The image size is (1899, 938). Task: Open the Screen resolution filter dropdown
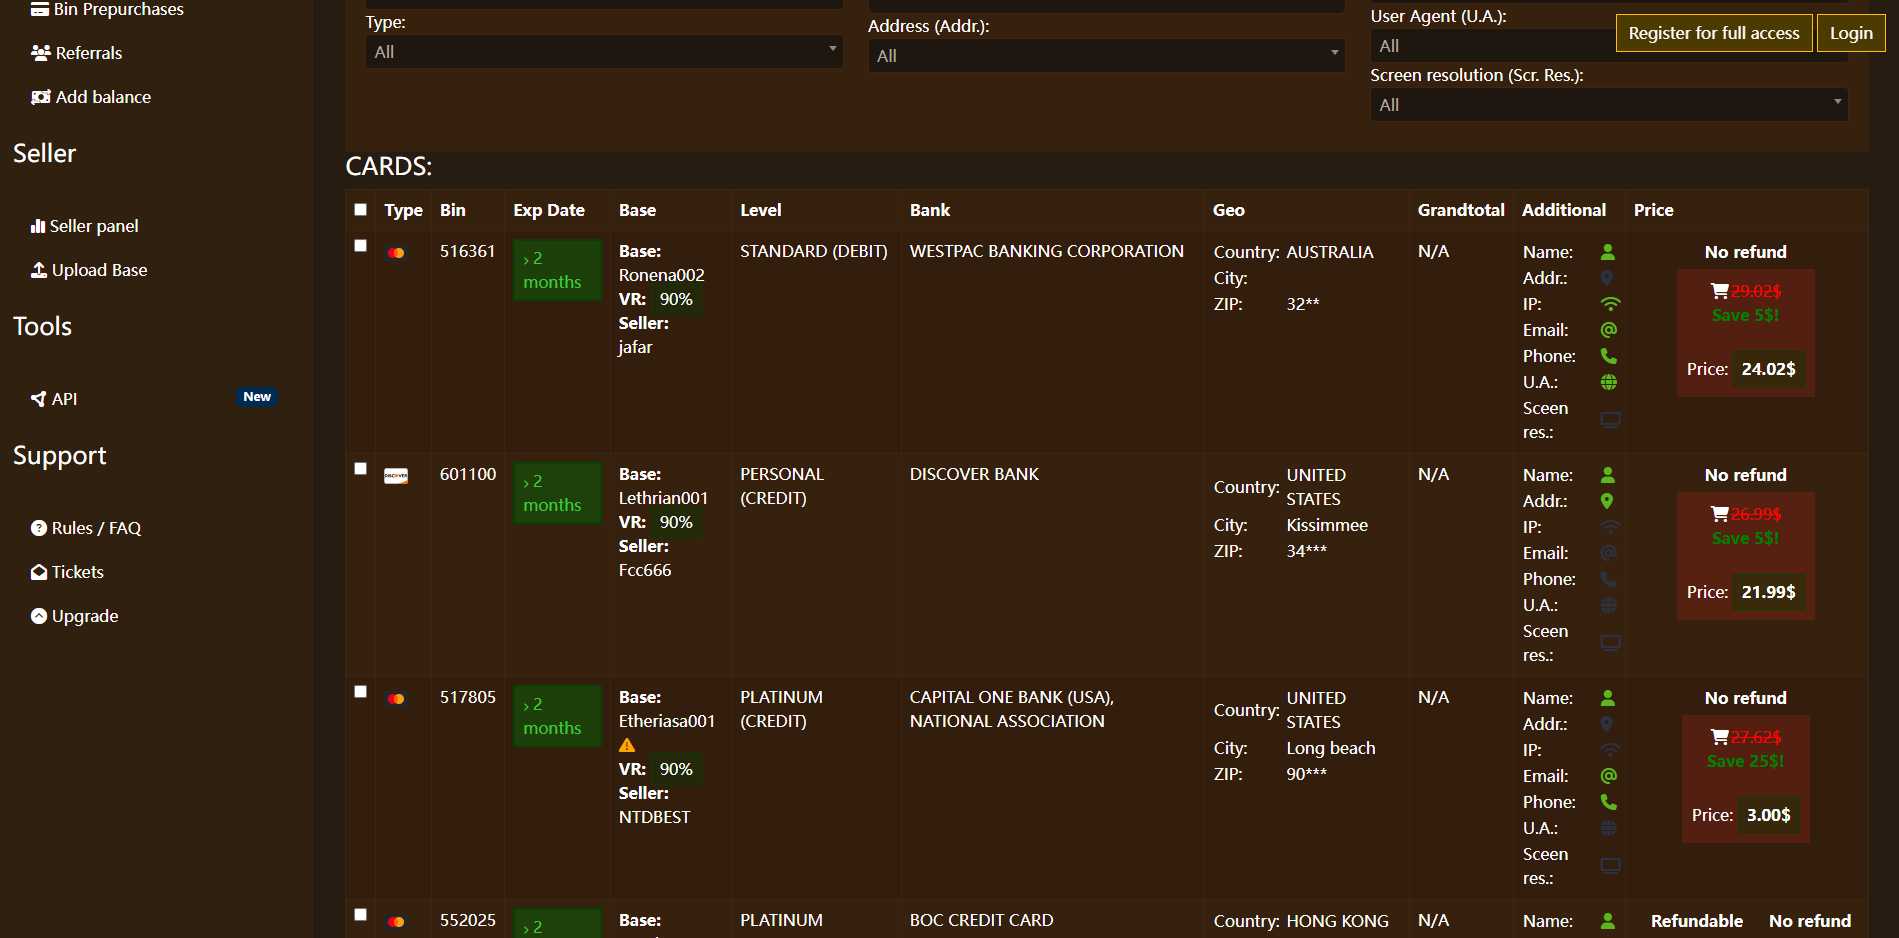[1609, 105]
